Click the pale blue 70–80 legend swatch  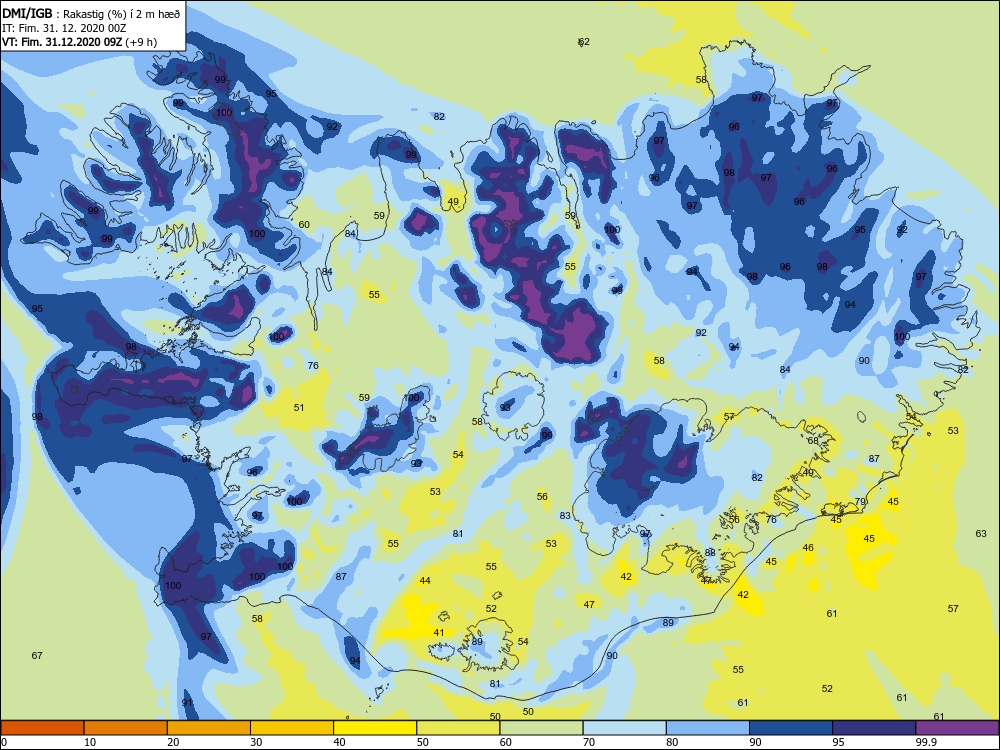(624, 728)
